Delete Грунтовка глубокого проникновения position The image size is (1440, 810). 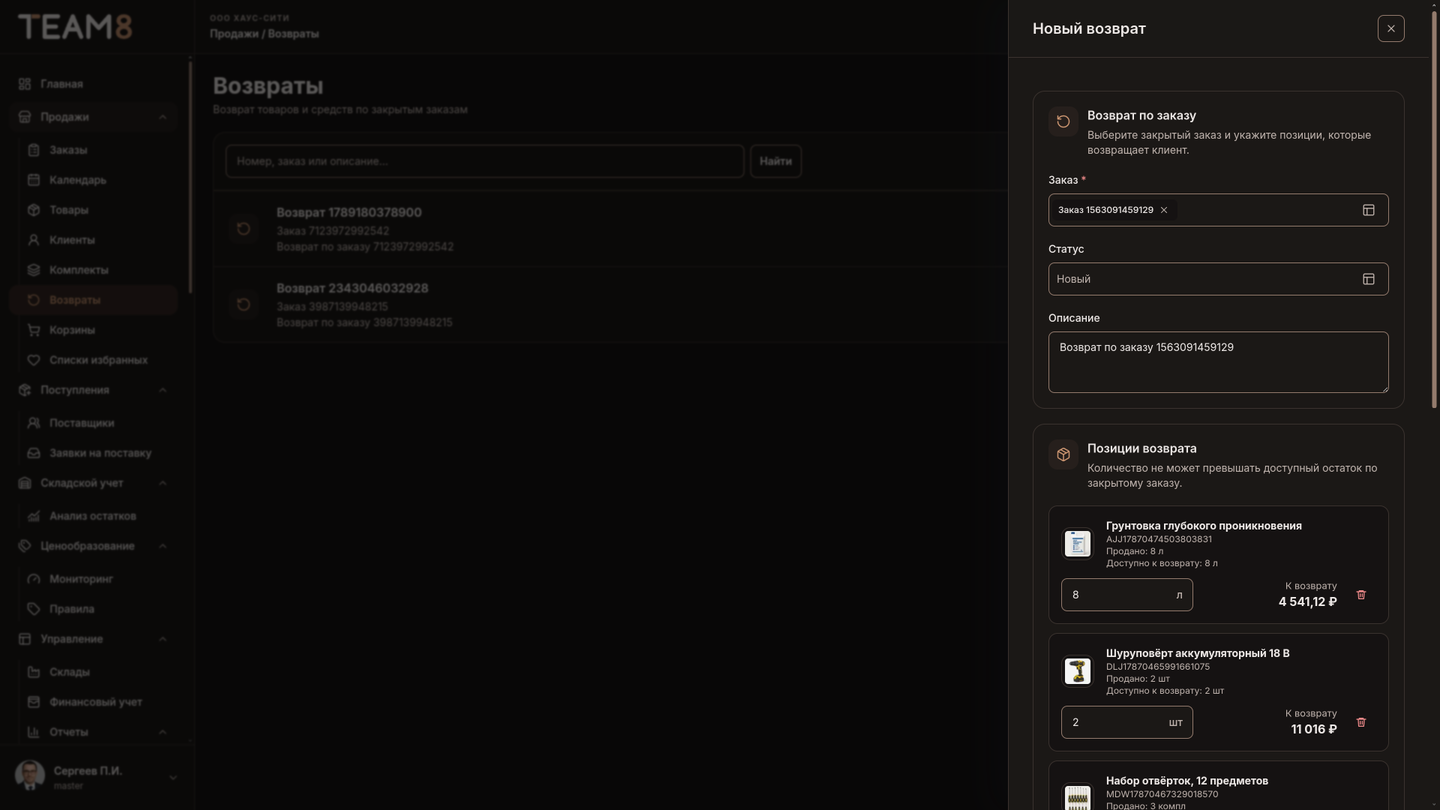(x=1361, y=595)
